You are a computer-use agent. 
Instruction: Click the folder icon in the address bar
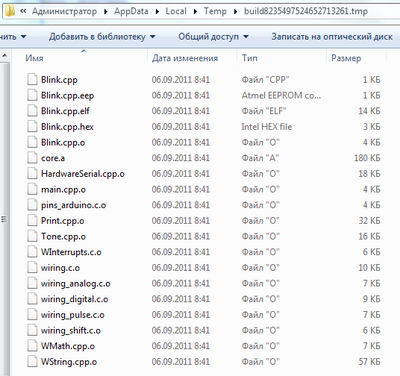(x=10, y=11)
